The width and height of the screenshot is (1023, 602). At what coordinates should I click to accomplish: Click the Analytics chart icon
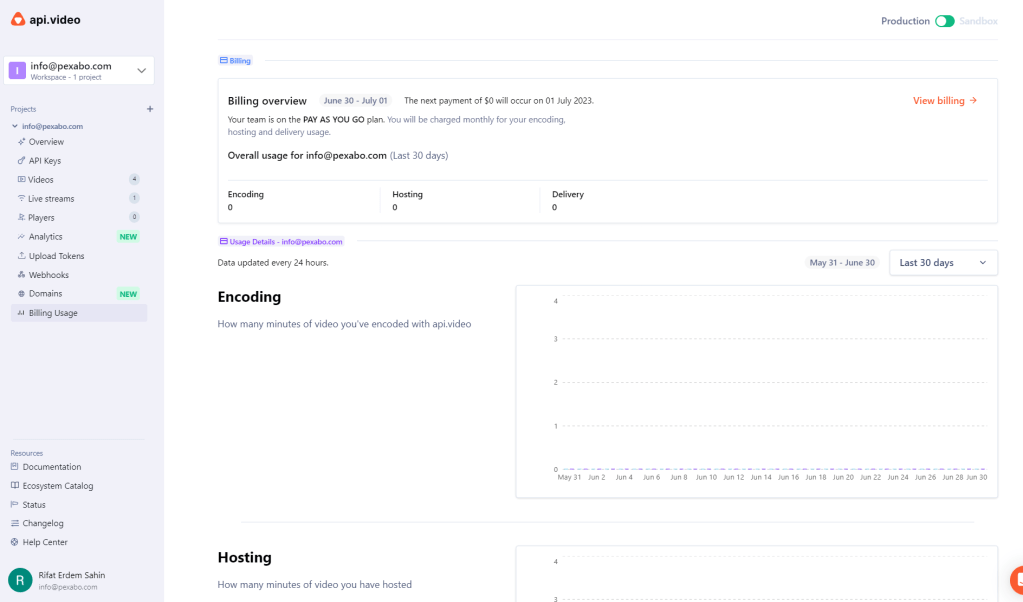point(22,237)
